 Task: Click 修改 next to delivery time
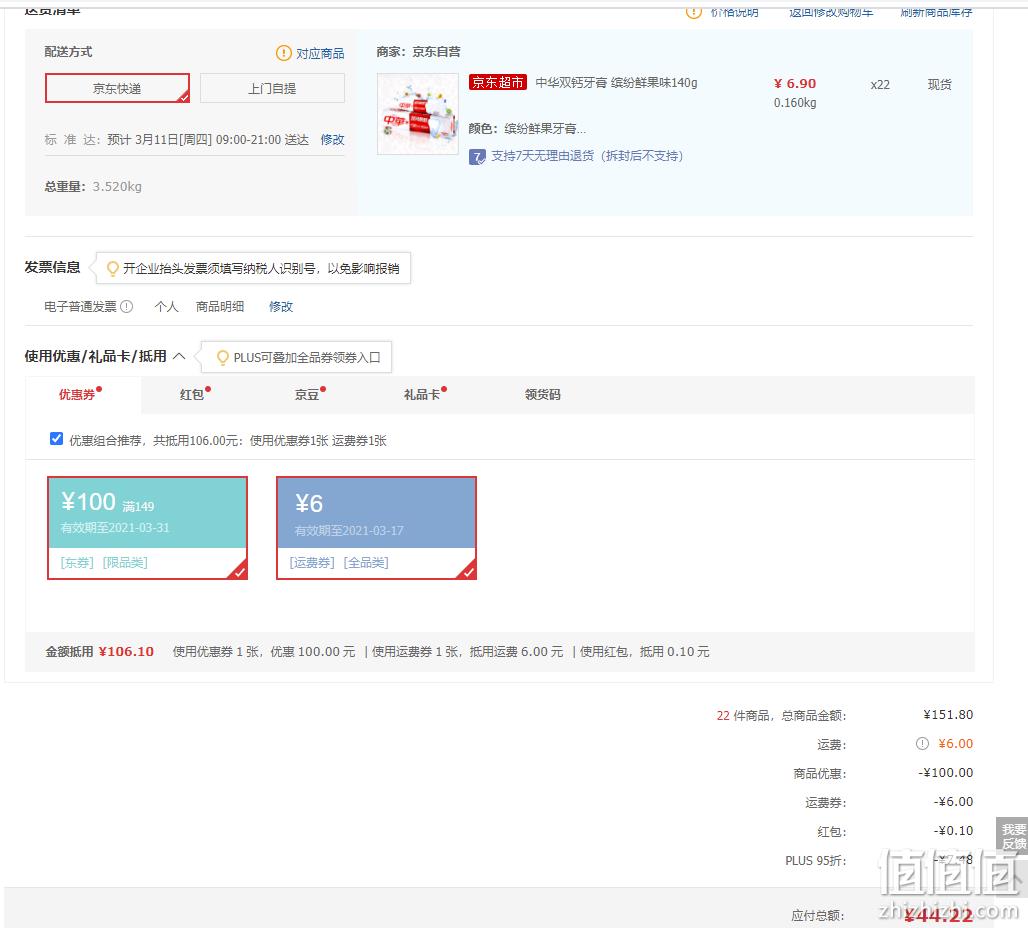[332, 140]
